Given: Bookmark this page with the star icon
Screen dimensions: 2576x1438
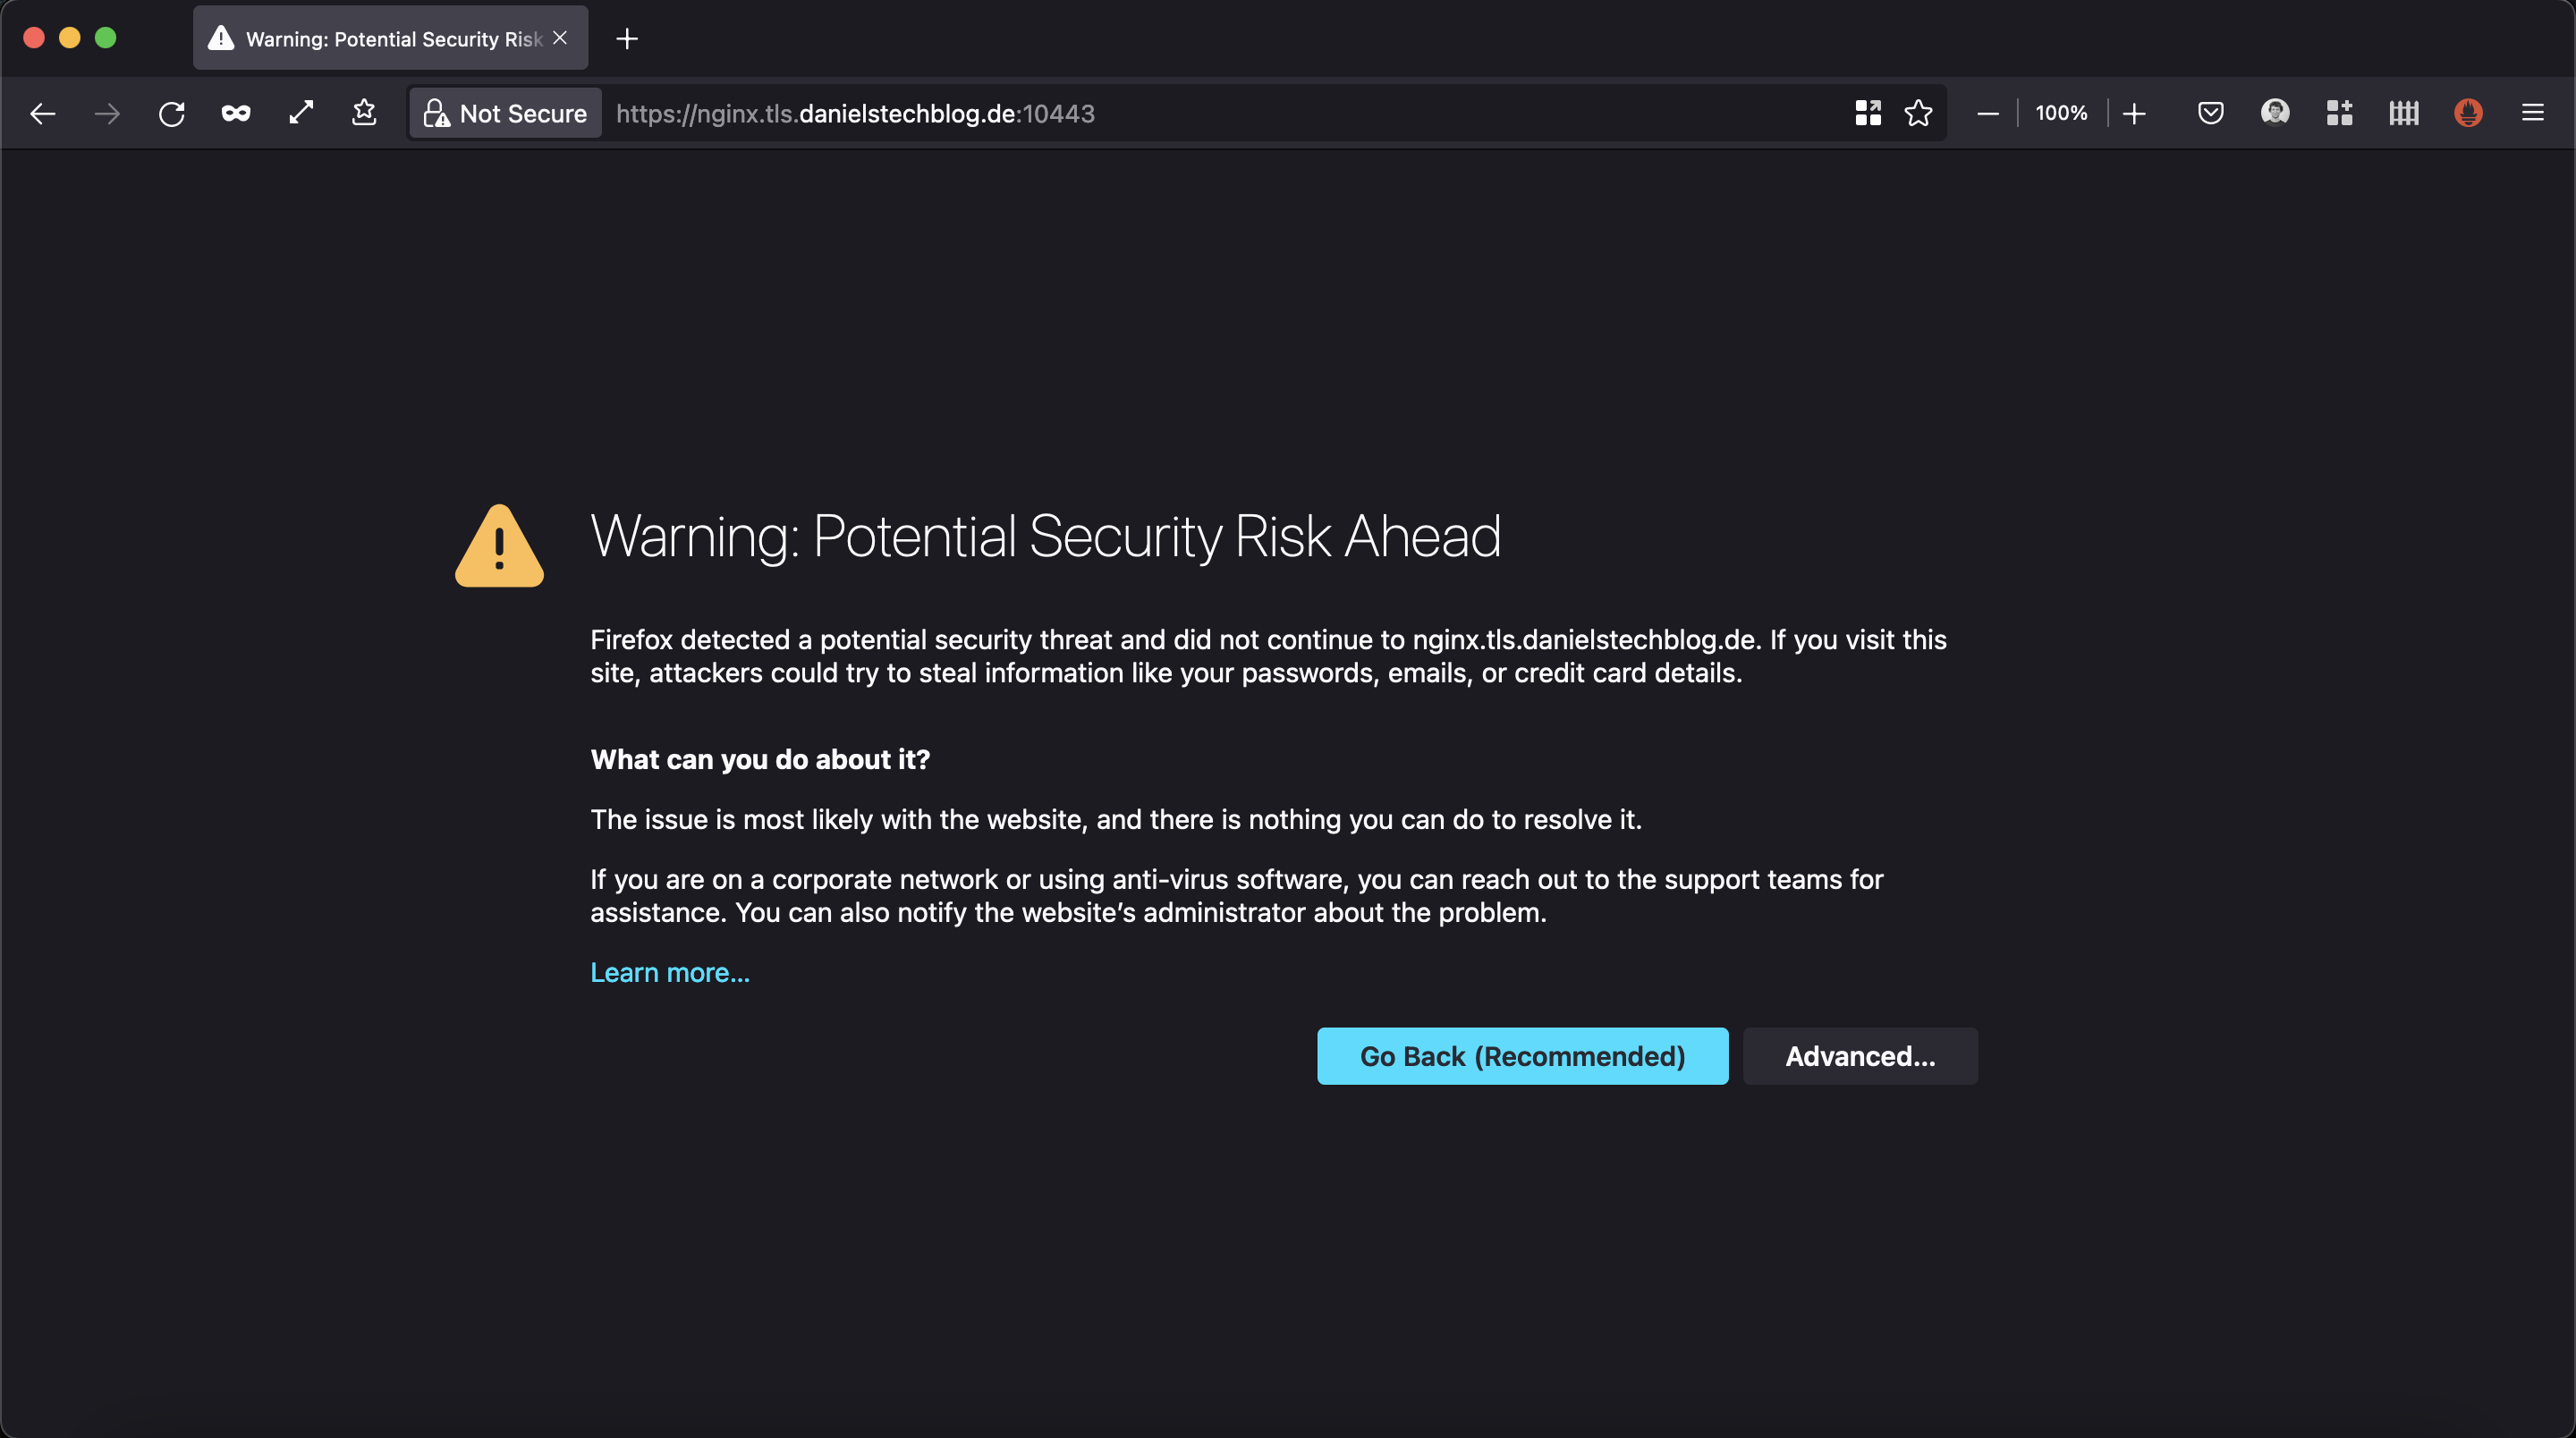Looking at the screenshot, I should [x=1918, y=114].
